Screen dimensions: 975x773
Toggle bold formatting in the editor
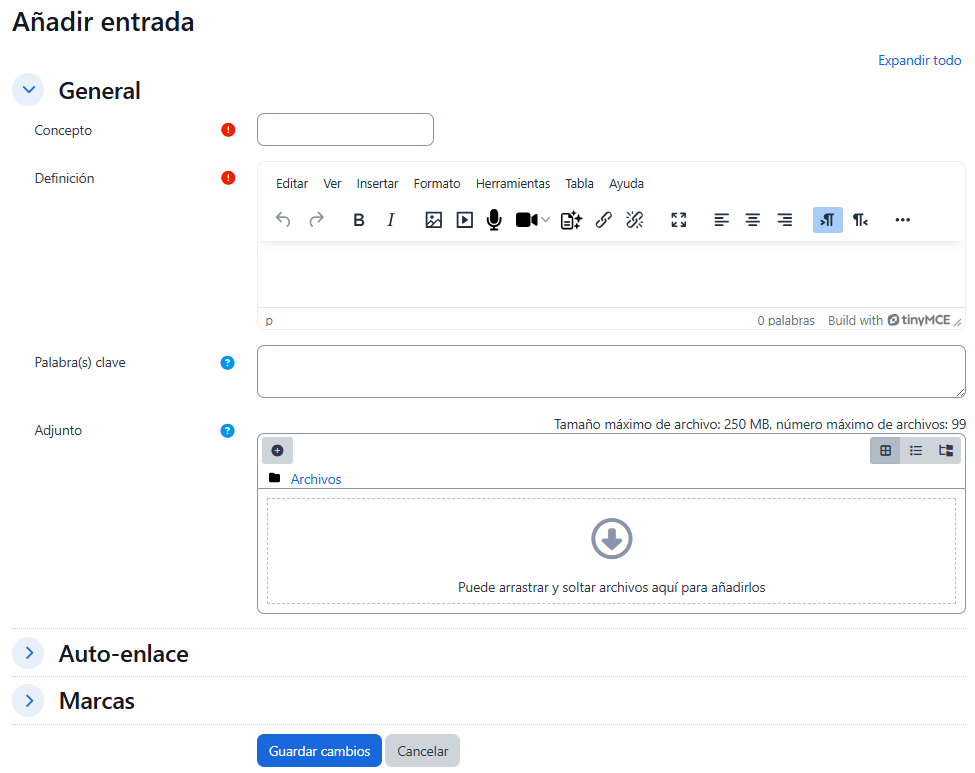point(359,220)
